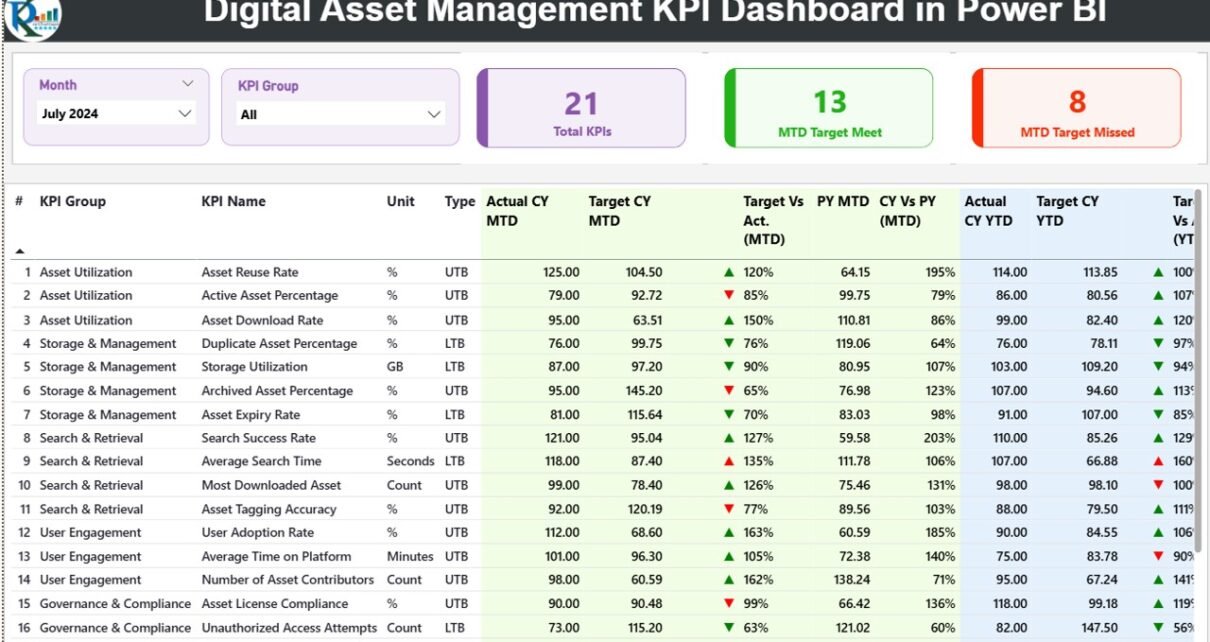1210x642 pixels.
Task: Sort table by KPI Name column header
Action: pos(233,202)
